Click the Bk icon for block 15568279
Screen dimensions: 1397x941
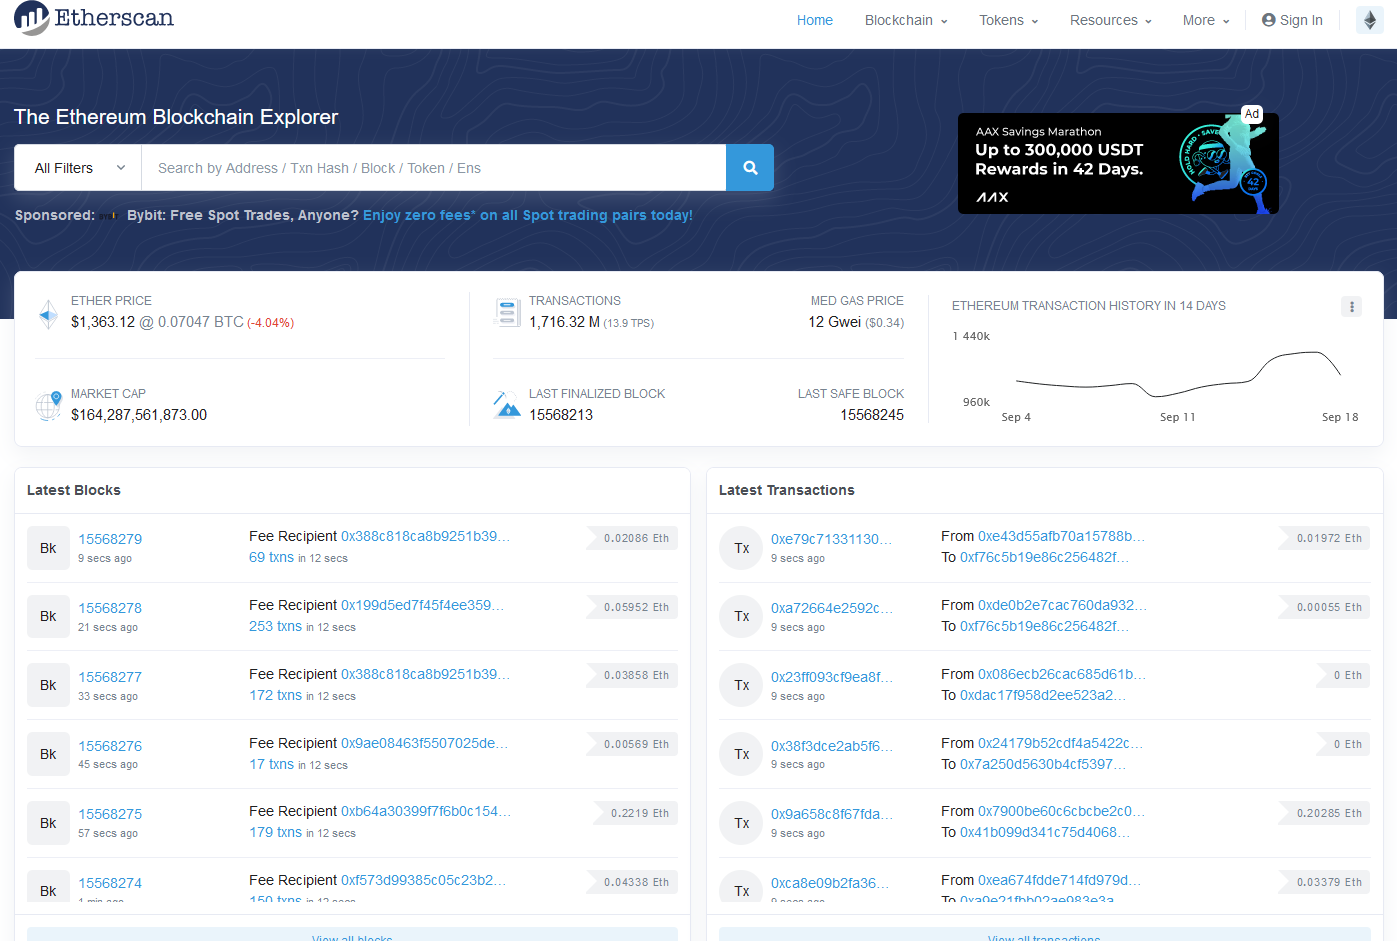pos(48,548)
